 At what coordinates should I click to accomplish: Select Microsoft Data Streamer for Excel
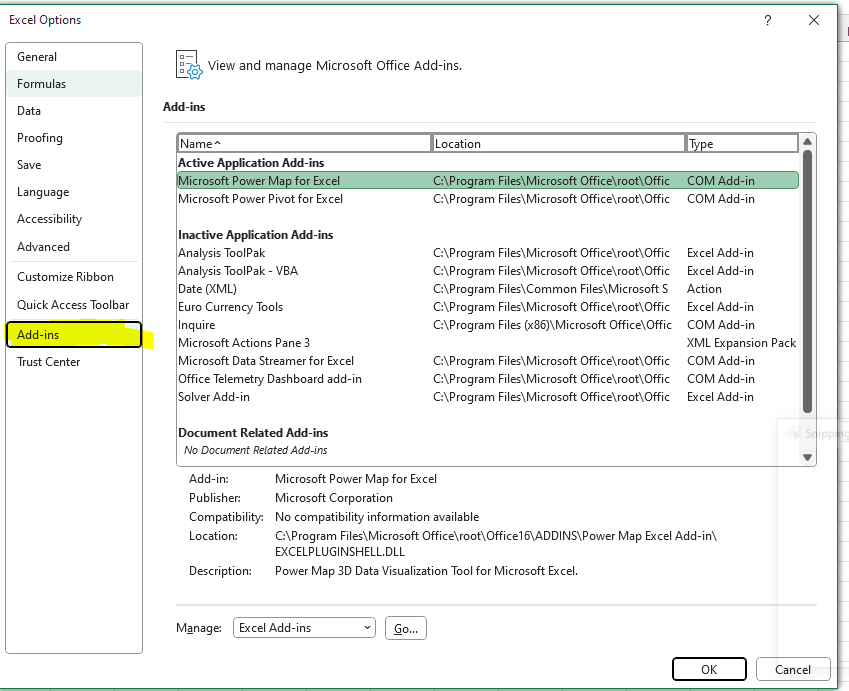488,361
